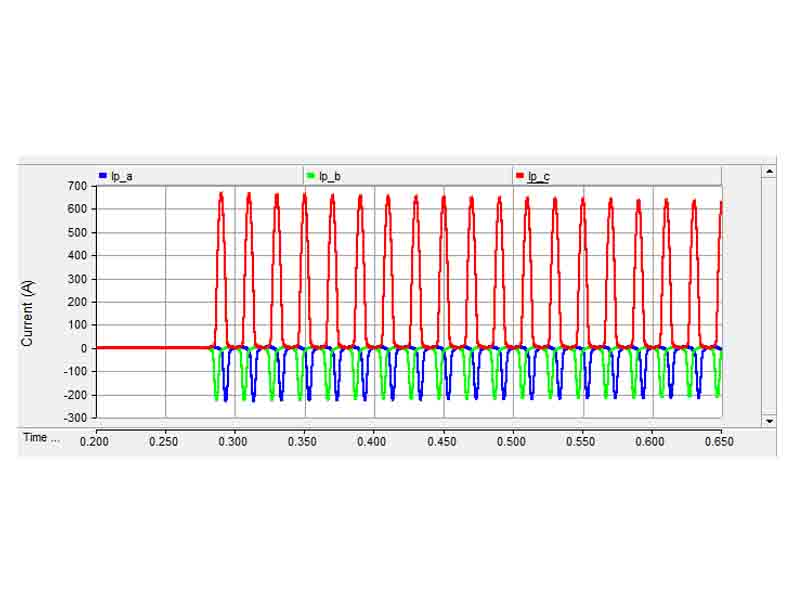The image size is (792, 612).
Task: Select the underlined Ip_c legend label
Action: click(x=538, y=177)
